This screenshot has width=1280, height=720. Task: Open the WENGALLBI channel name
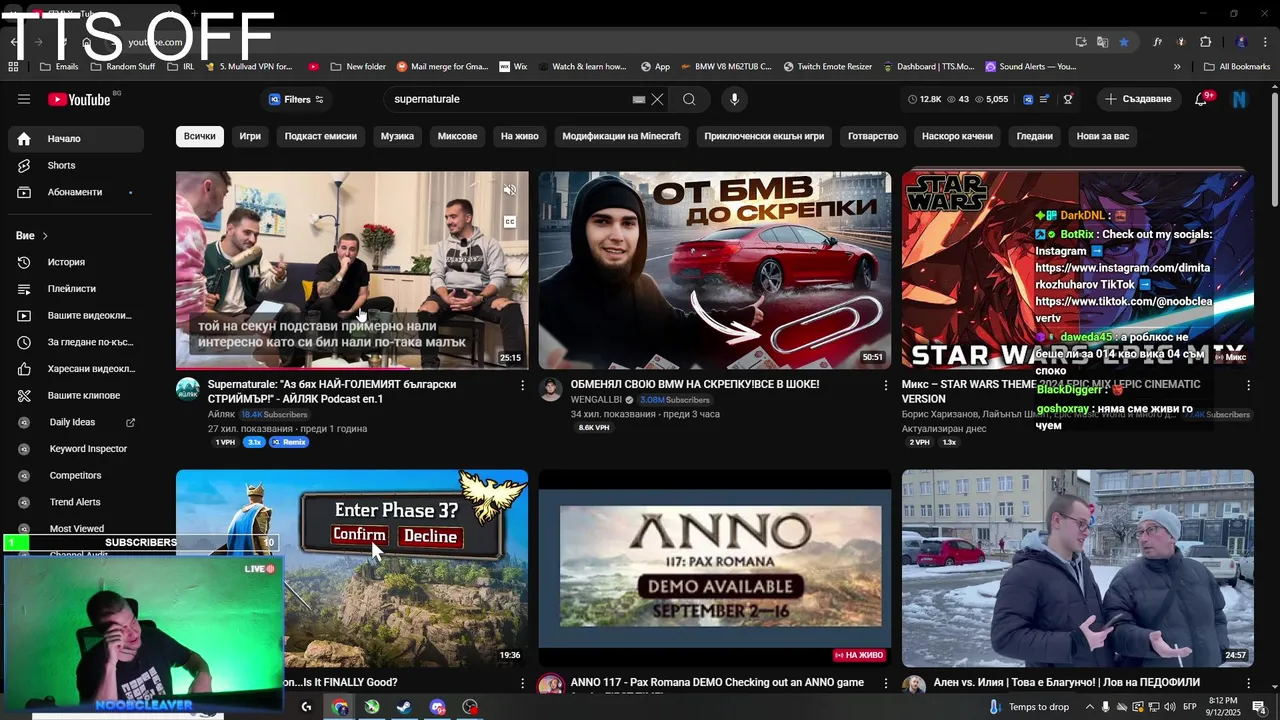[x=597, y=400]
